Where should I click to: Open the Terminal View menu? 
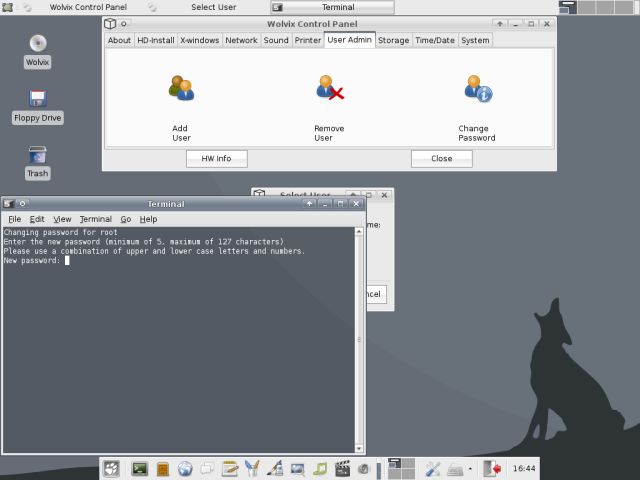click(62, 219)
